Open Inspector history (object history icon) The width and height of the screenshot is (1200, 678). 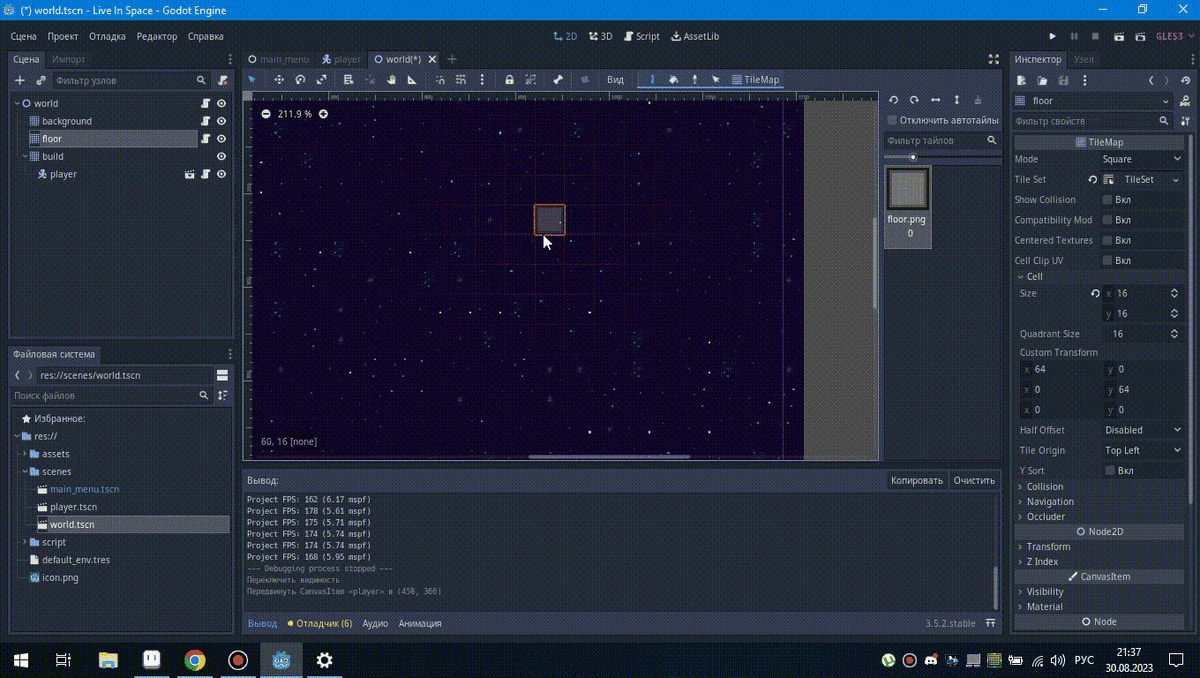(1185, 80)
